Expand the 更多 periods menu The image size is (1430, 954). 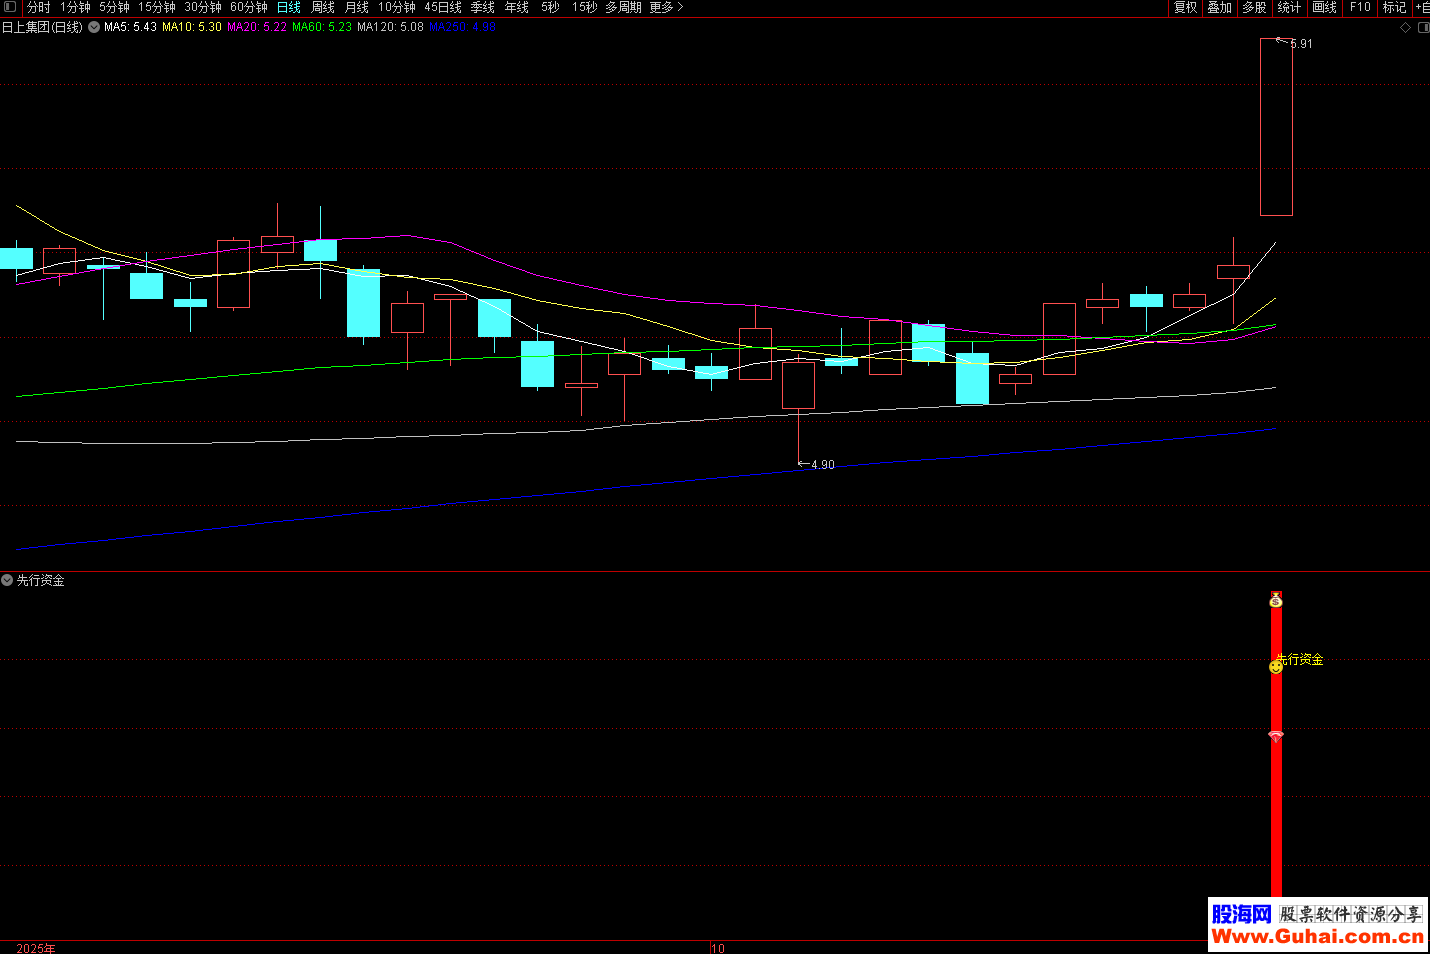coord(666,7)
